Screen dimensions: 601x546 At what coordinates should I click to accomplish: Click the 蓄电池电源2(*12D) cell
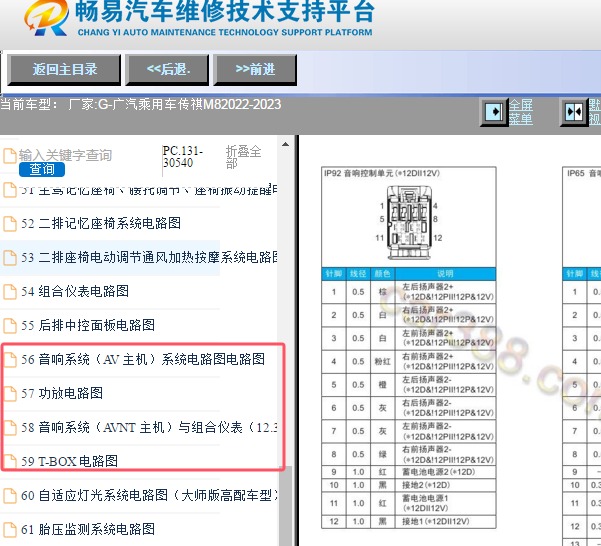click(445, 472)
